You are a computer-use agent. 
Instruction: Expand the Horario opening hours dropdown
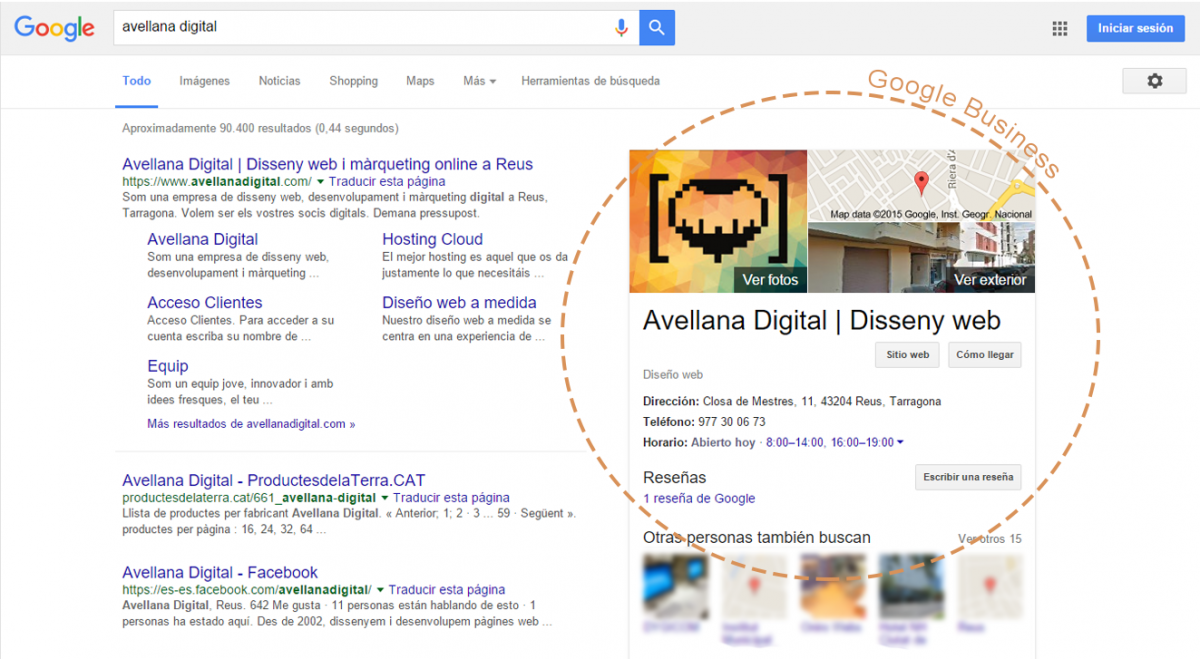(901, 442)
